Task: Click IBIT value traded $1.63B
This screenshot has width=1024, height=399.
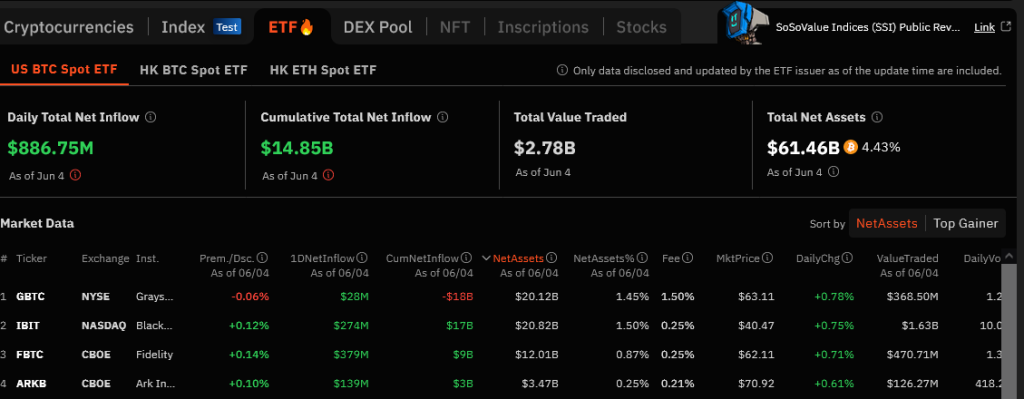Action: [920, 325]
